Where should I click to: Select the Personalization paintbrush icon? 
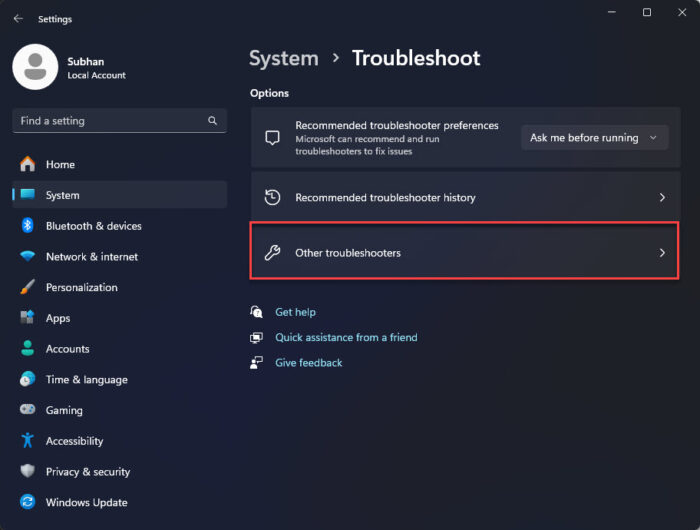pos(28,287)
